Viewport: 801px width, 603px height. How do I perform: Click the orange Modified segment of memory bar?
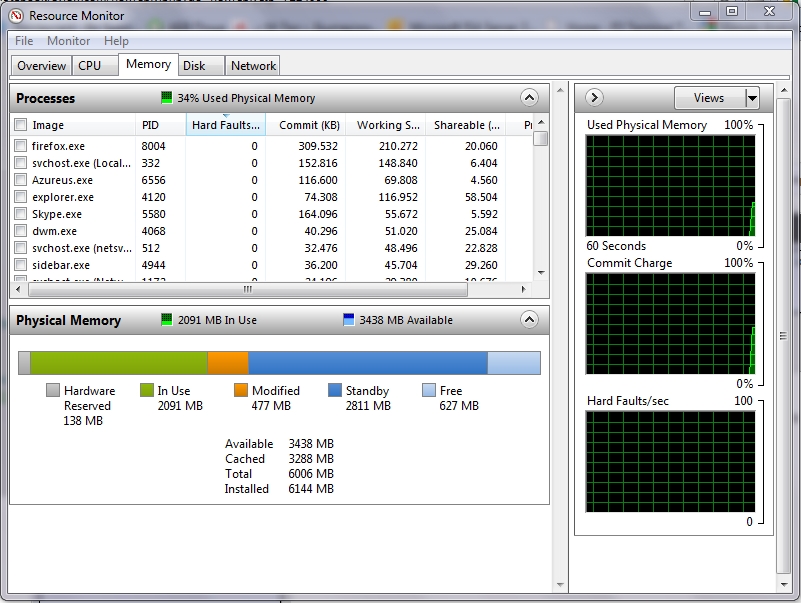click(228, 363)
